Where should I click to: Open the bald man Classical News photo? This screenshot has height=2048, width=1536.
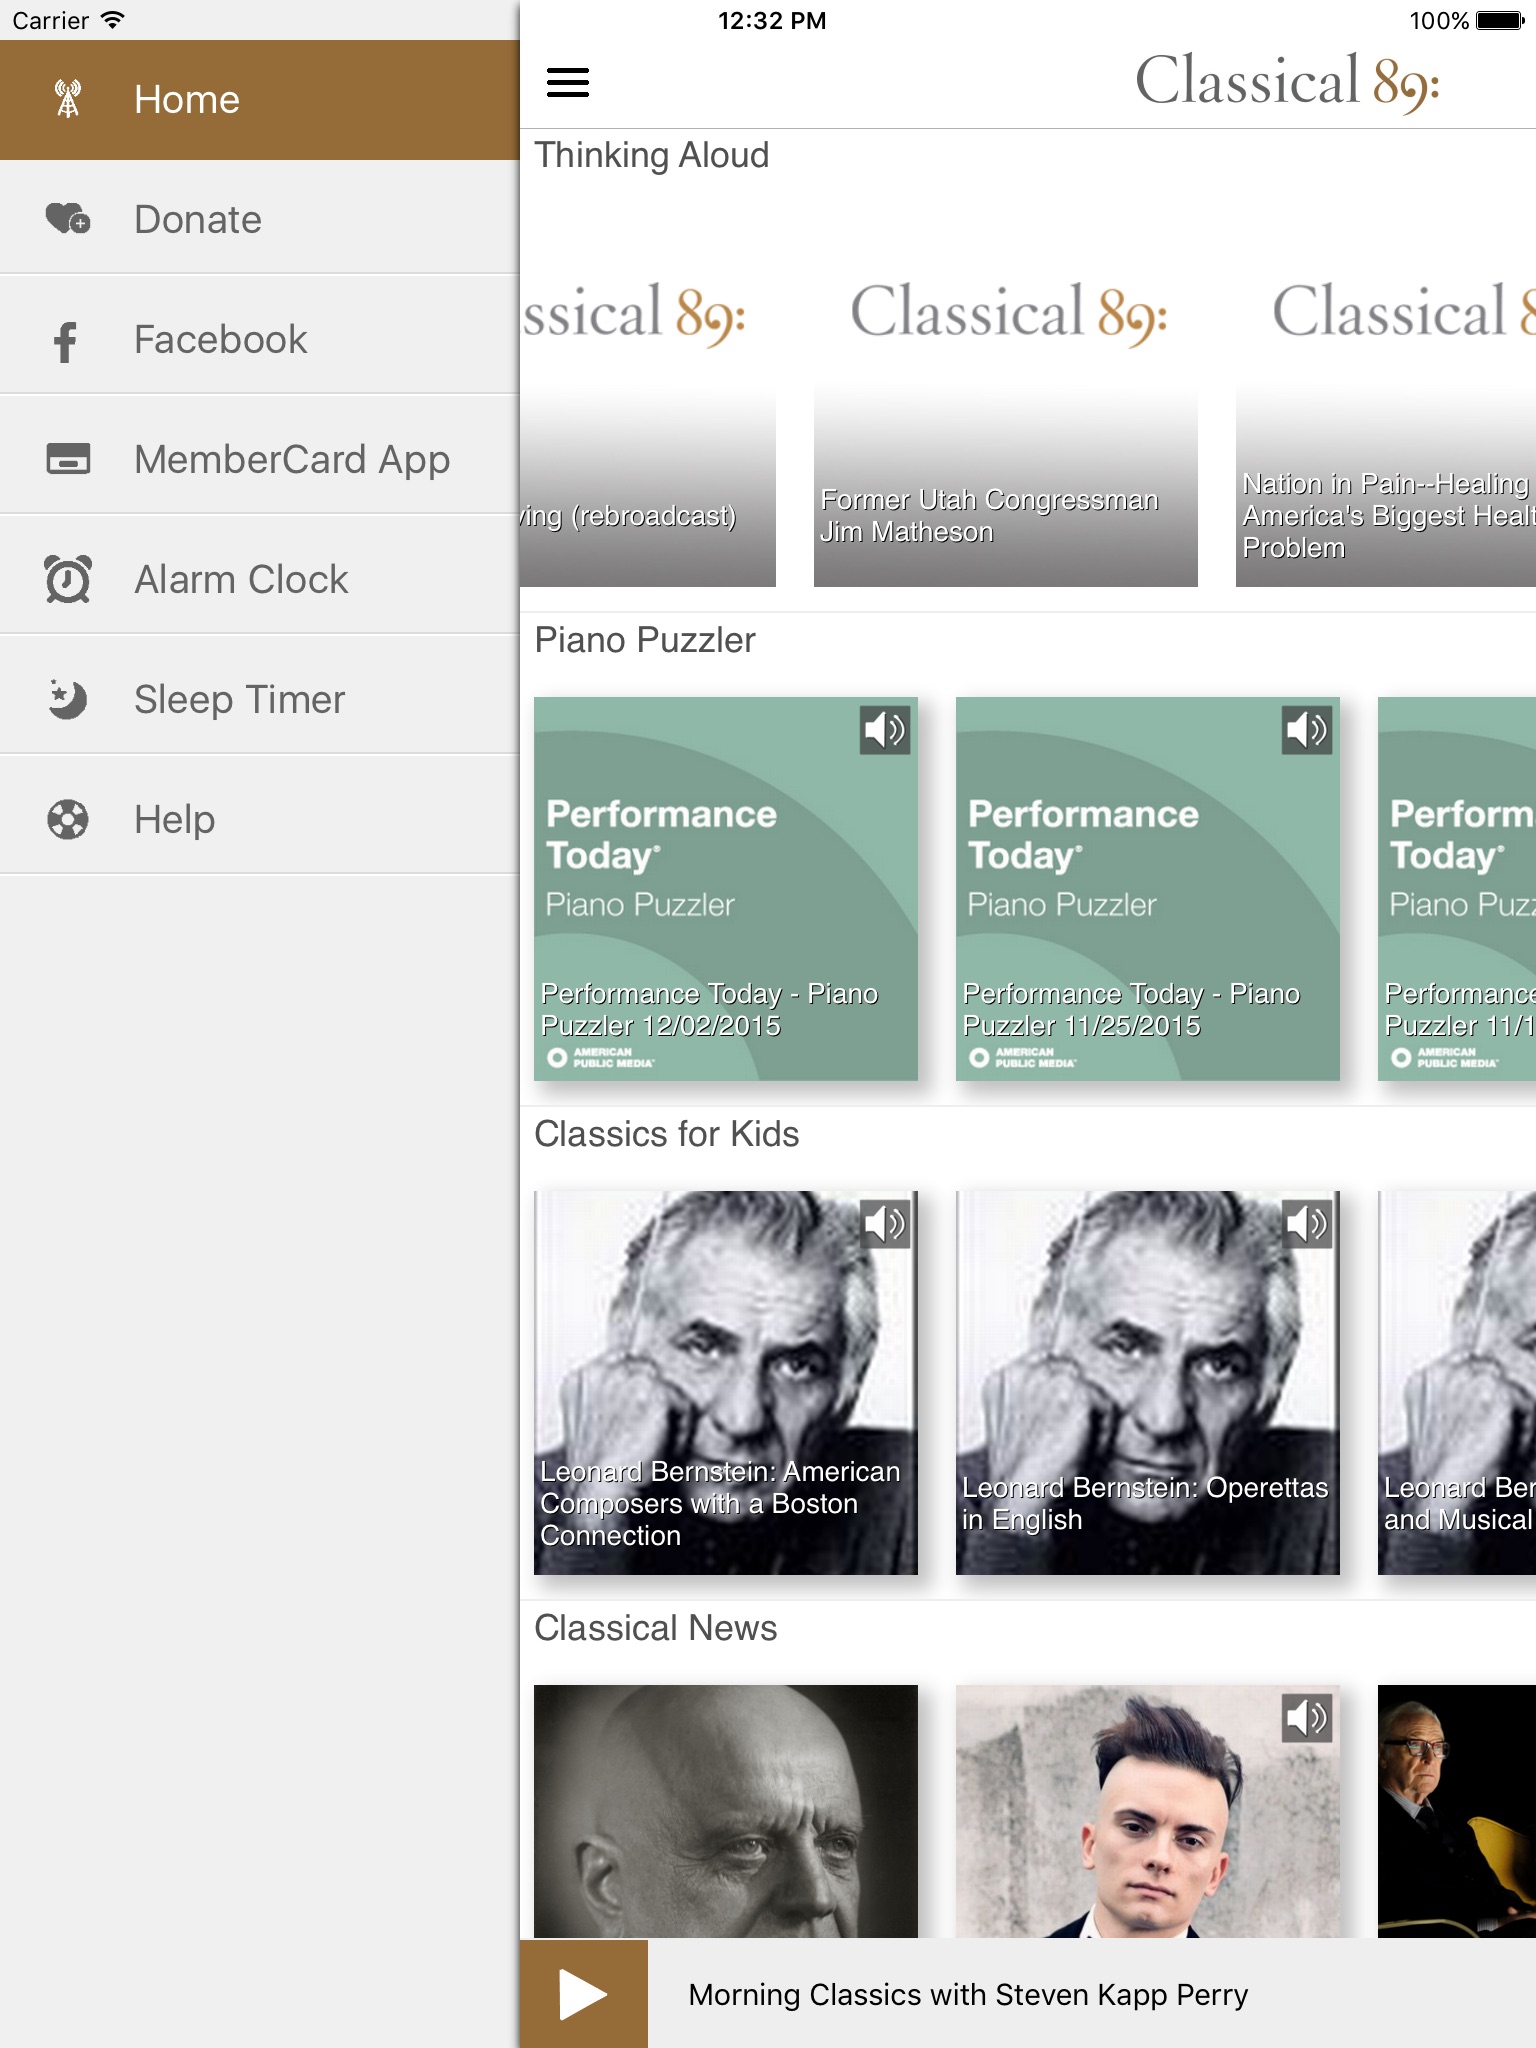tap(725, 1810)
